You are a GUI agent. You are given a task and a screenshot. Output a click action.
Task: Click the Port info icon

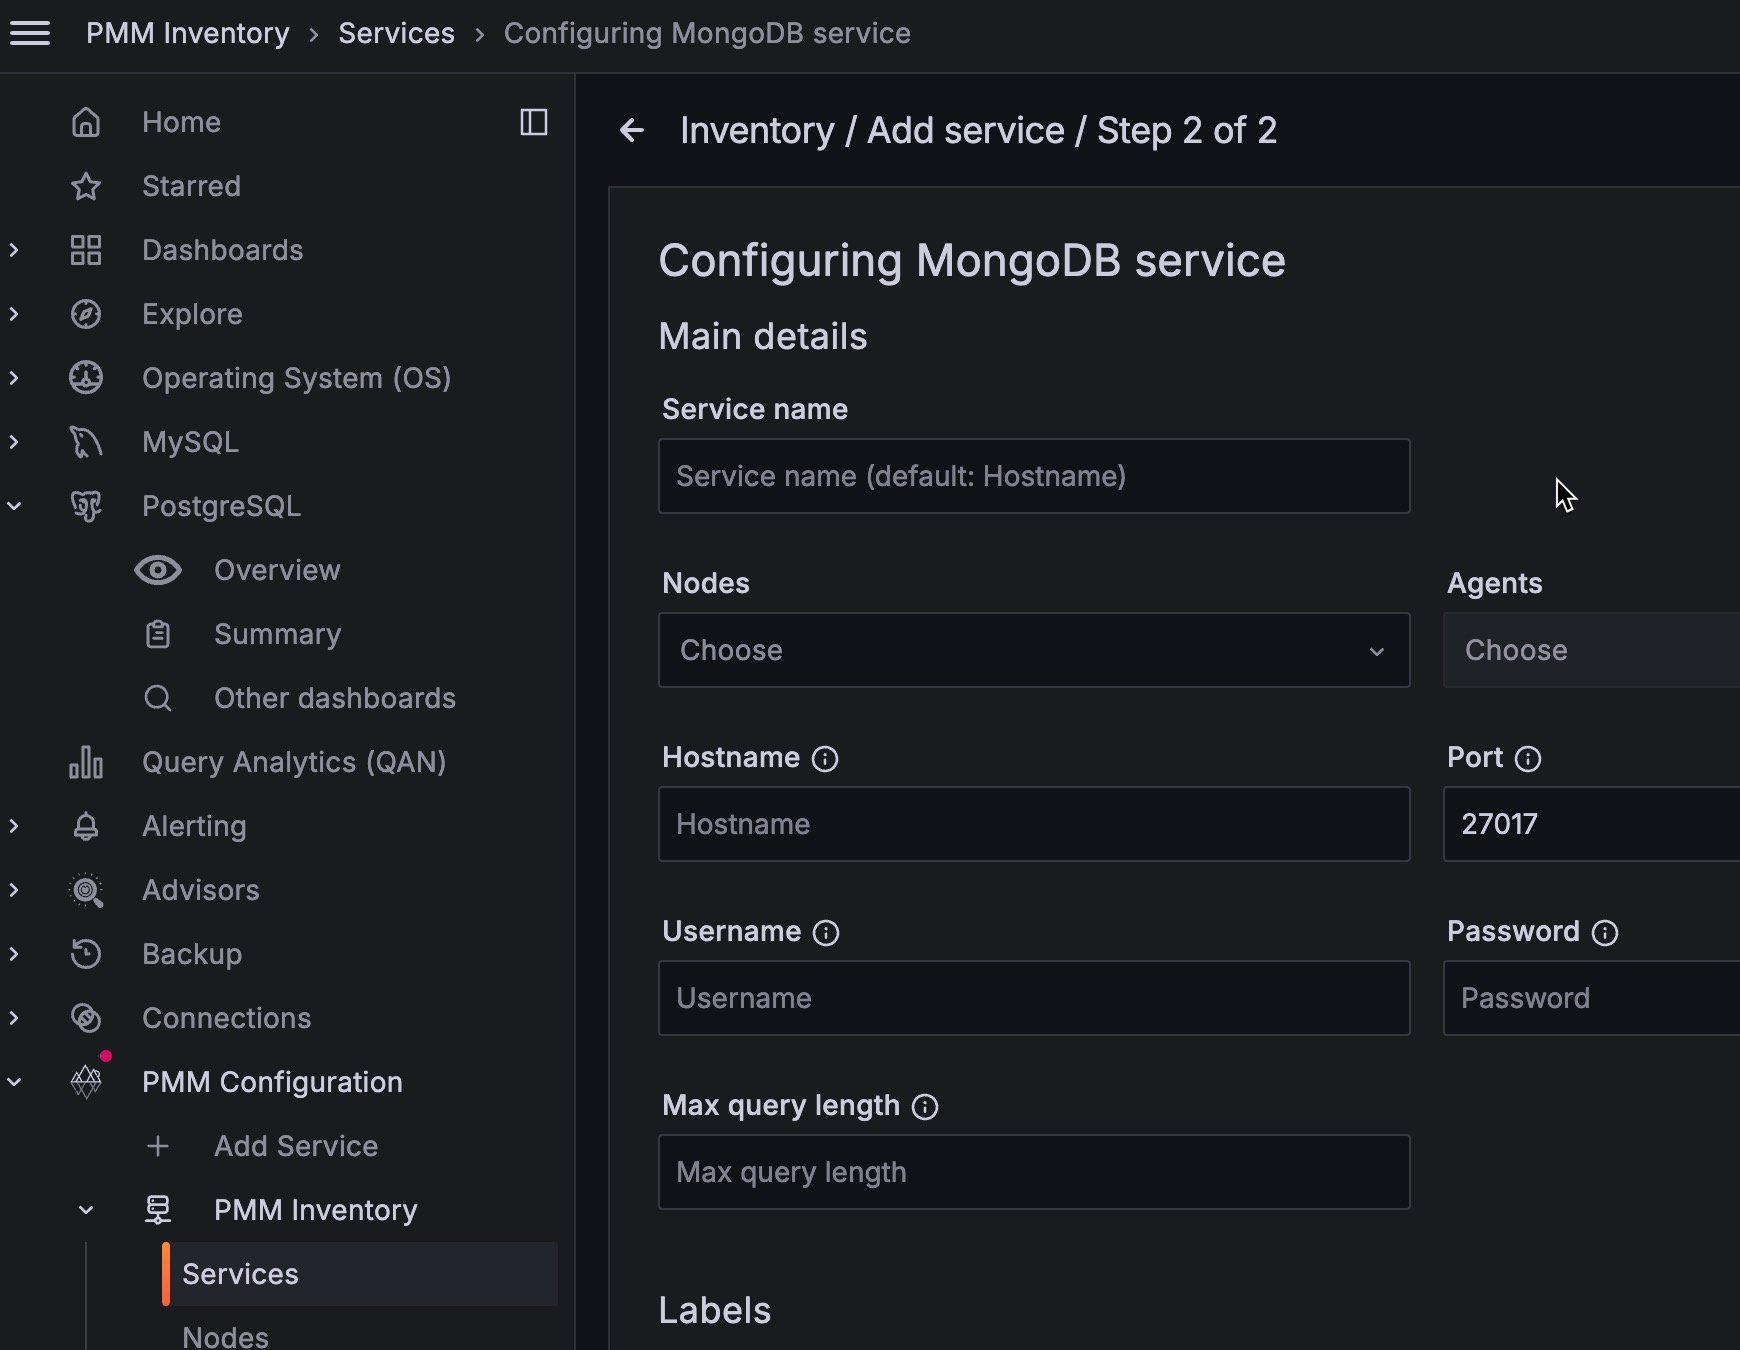click(1528, 759)
